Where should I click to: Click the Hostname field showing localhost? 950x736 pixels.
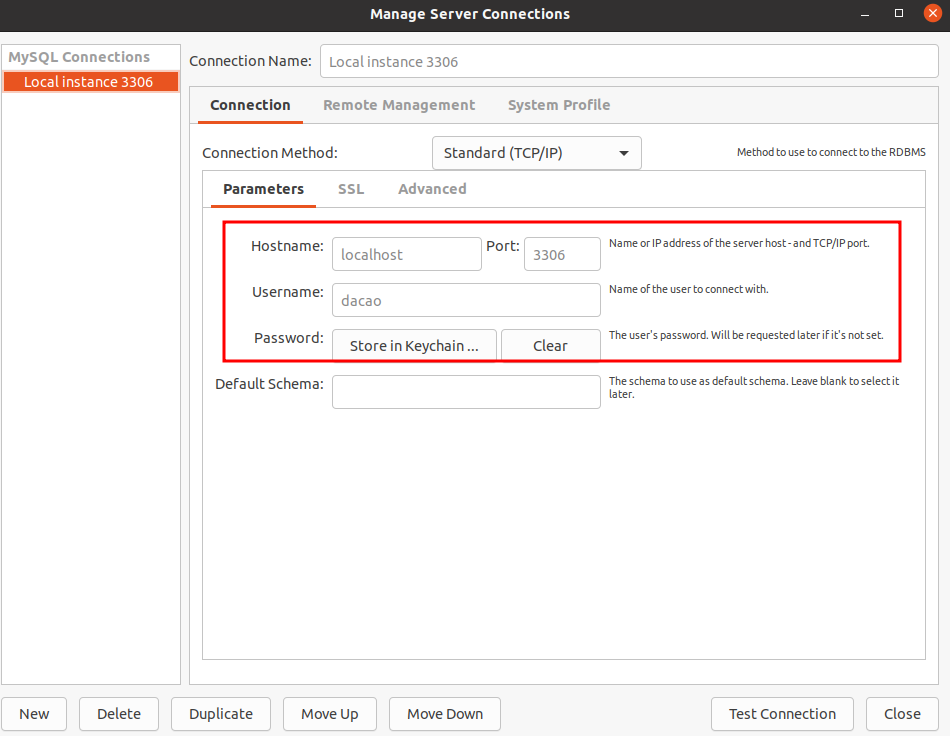click(x=407, y=254)
